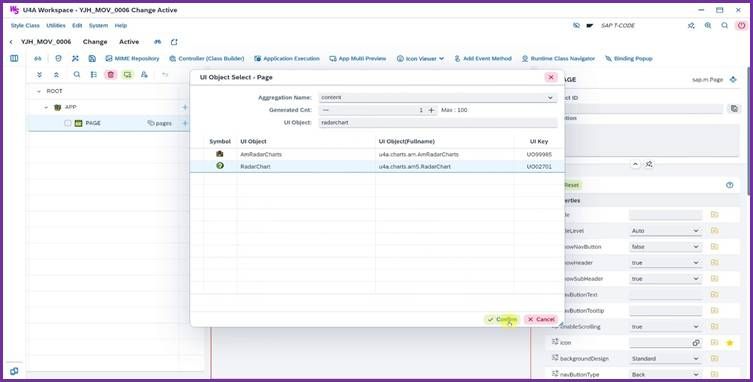Collapse the APP tree node
Image resolution: width=753 pixels, height=382 pixels.
(47, 108)
